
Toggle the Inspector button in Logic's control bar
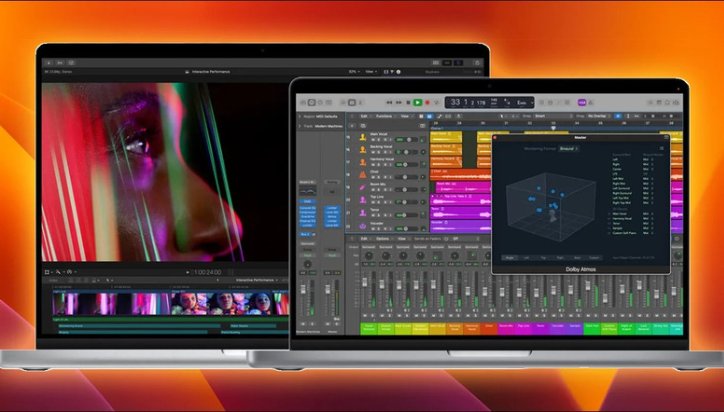point(312,103)
